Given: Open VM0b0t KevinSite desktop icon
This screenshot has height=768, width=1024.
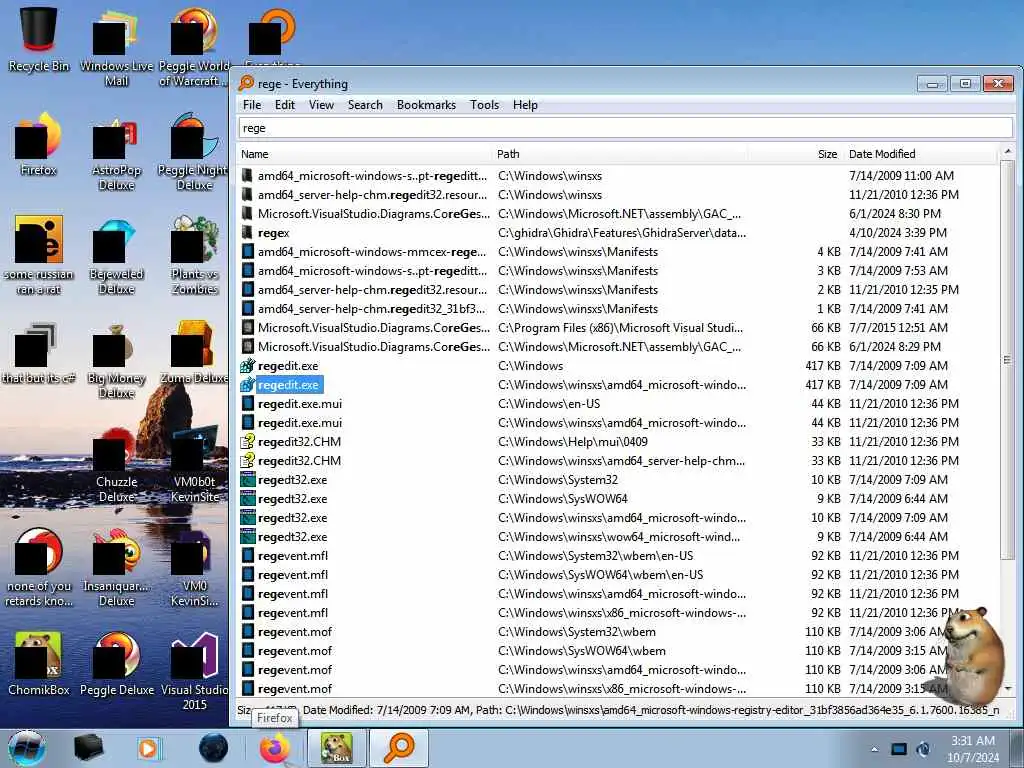Looking at the screenshot, I should (x=194, y=465).
